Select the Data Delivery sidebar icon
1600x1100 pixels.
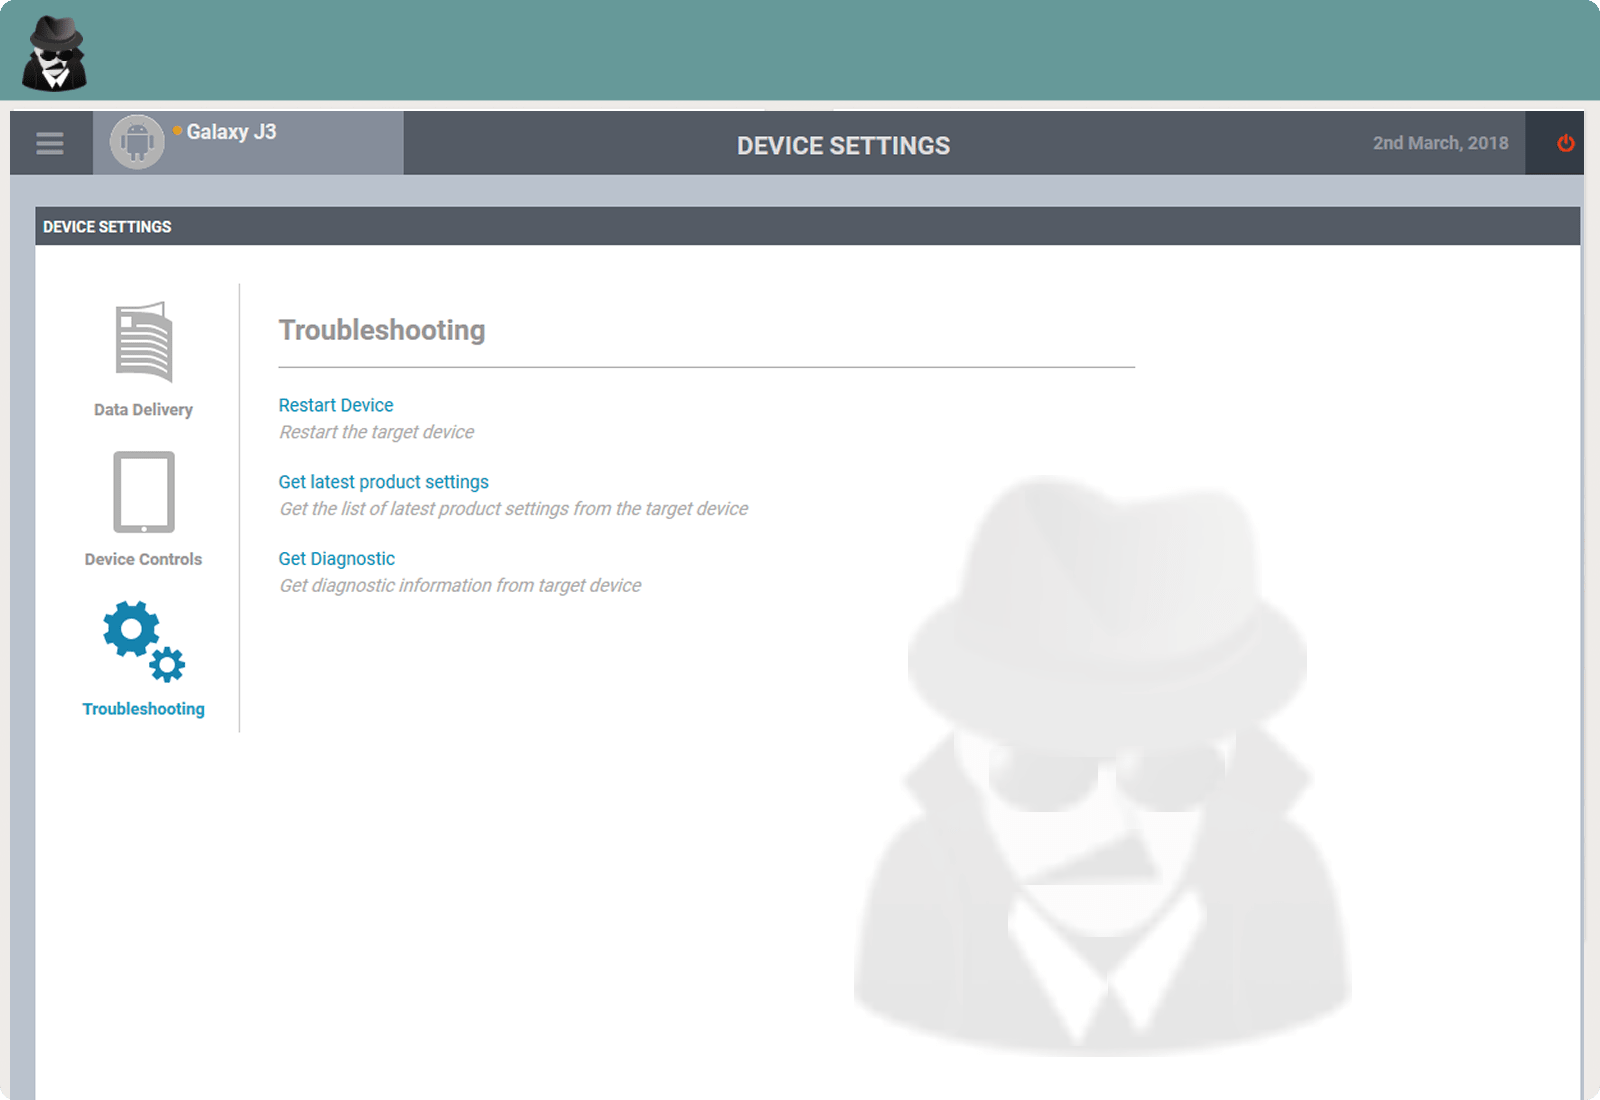coord(143,340)
